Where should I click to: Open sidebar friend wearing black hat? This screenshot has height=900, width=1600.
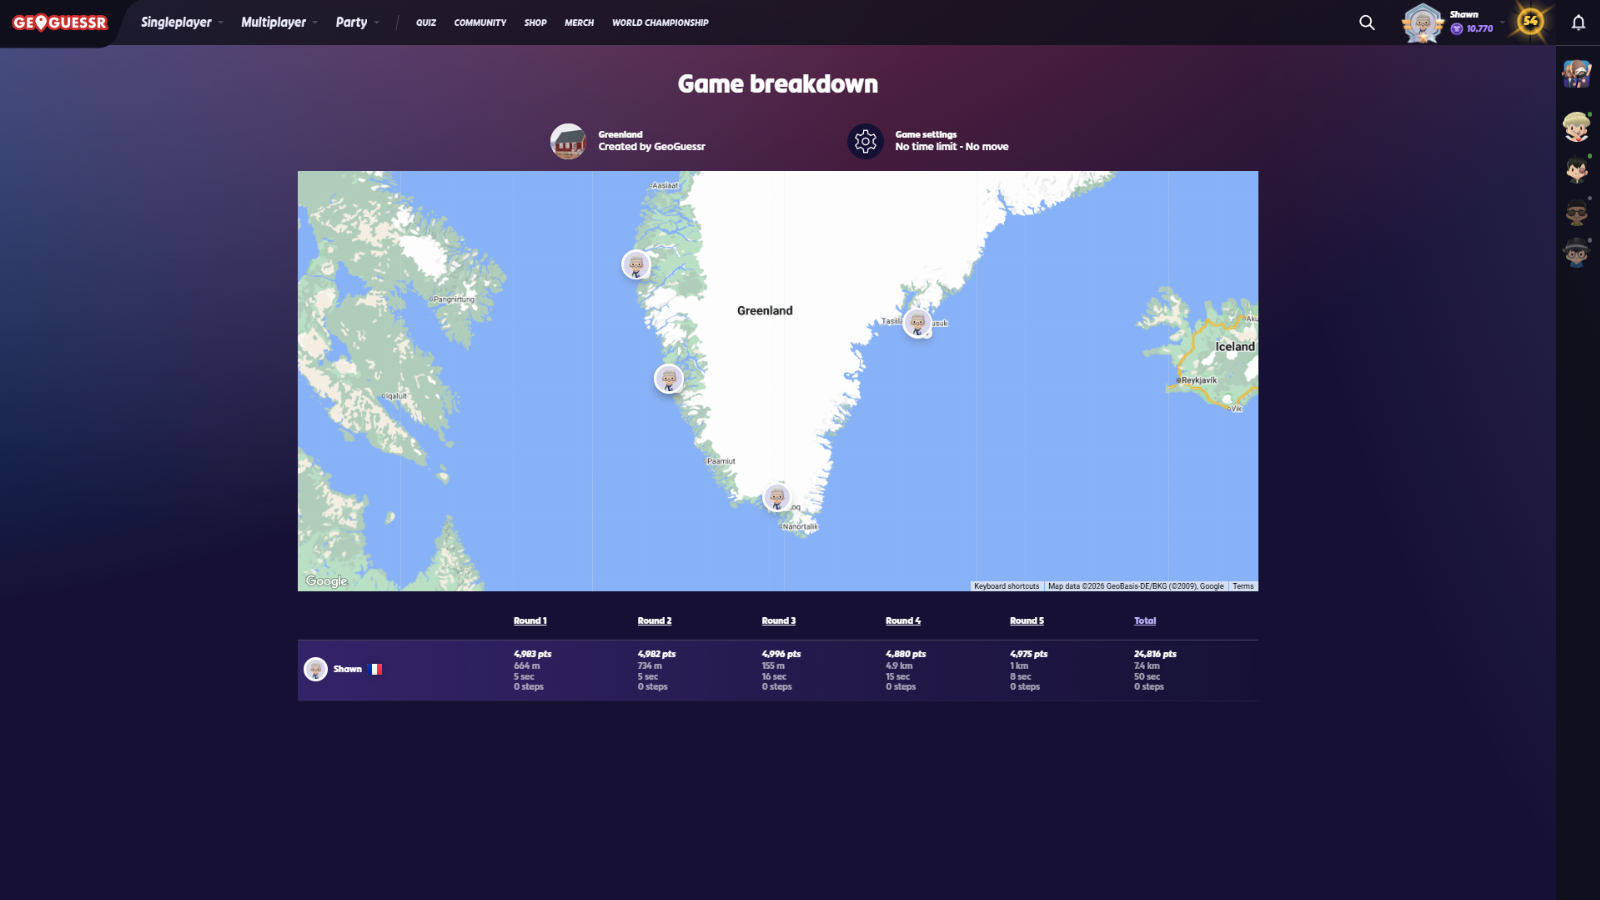pos(1576,253)
